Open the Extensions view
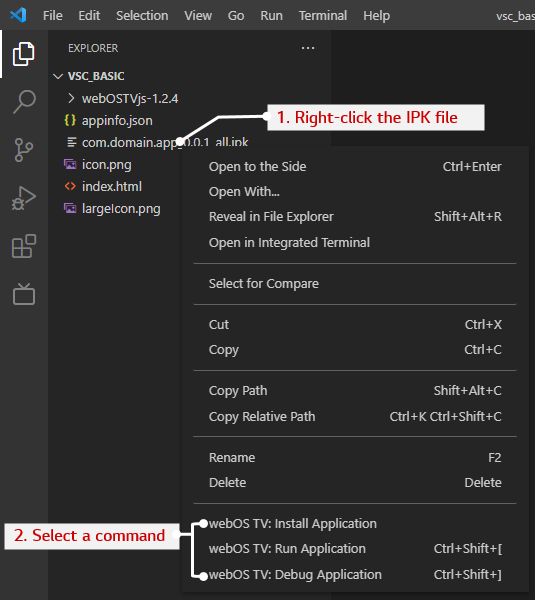The width and height of the screenshot is (535, 600). tap(24, 246)
